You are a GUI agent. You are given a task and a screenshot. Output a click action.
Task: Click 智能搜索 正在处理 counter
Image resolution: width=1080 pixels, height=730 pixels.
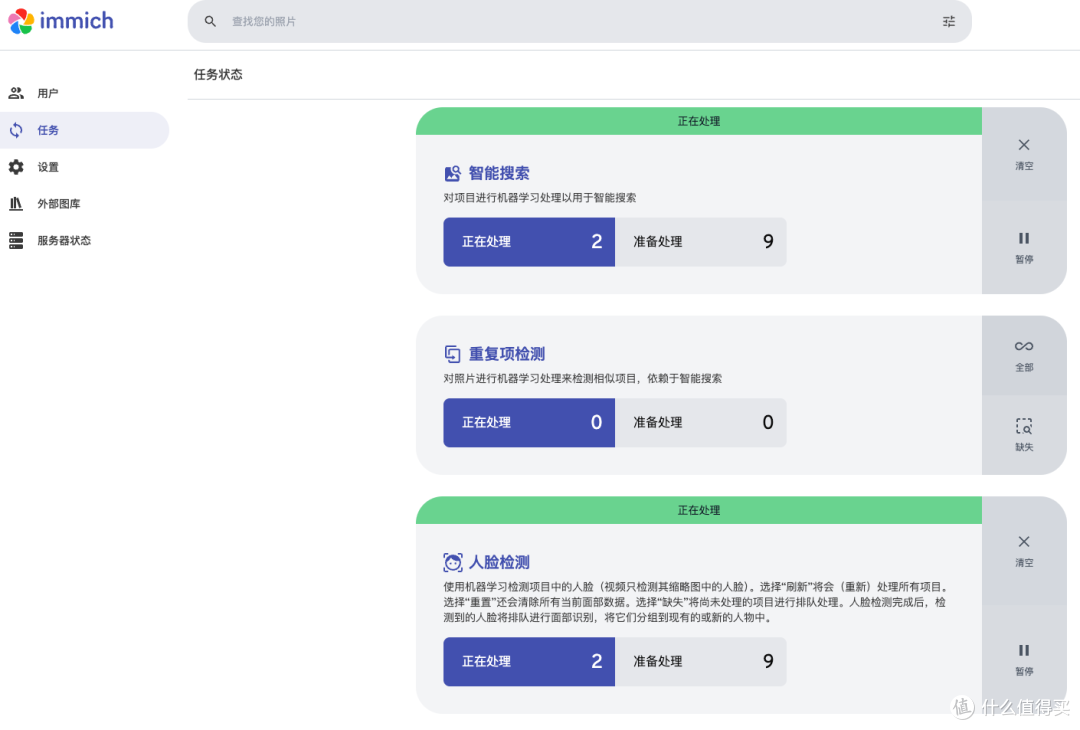pos(529,242)
